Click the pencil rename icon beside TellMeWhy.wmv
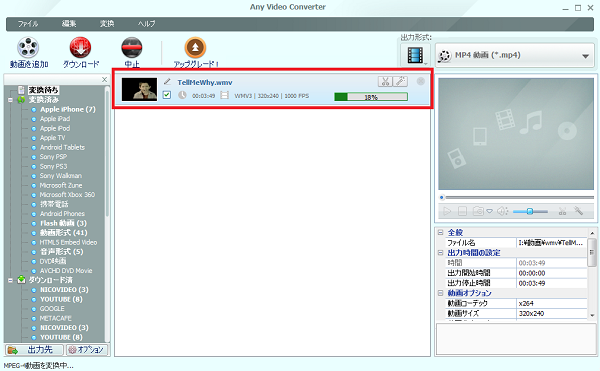The width and height of the screenshot is (600, 371). coord(167,81)
